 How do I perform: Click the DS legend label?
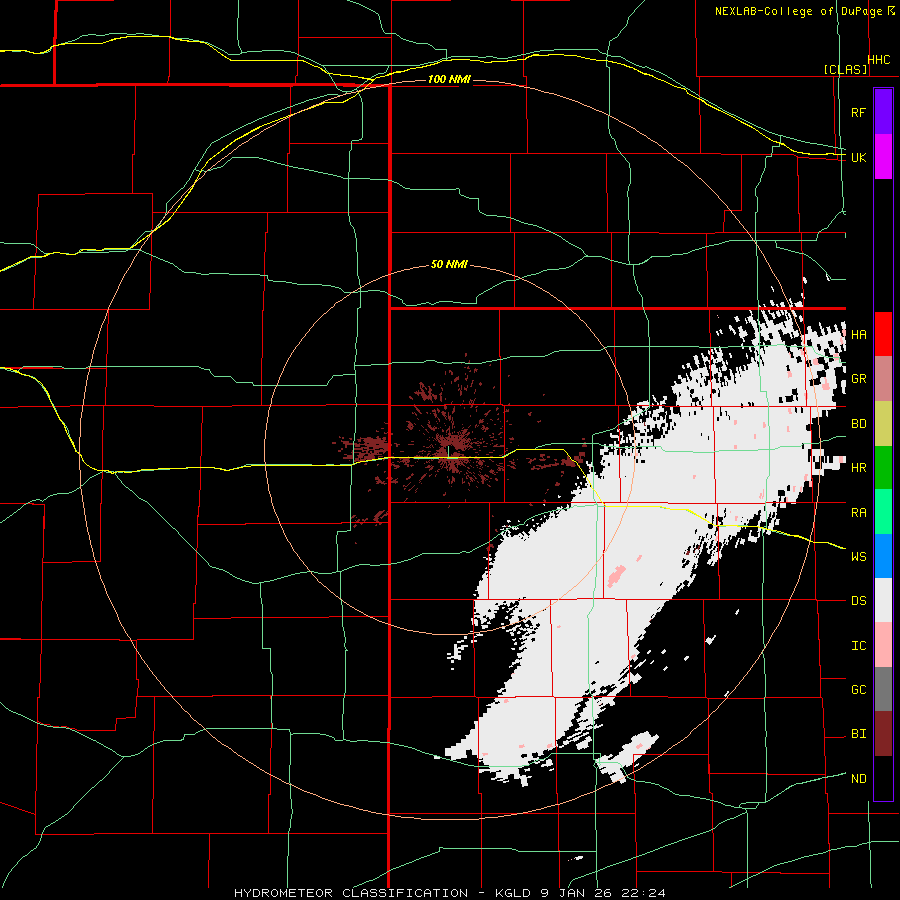point(858,601)
